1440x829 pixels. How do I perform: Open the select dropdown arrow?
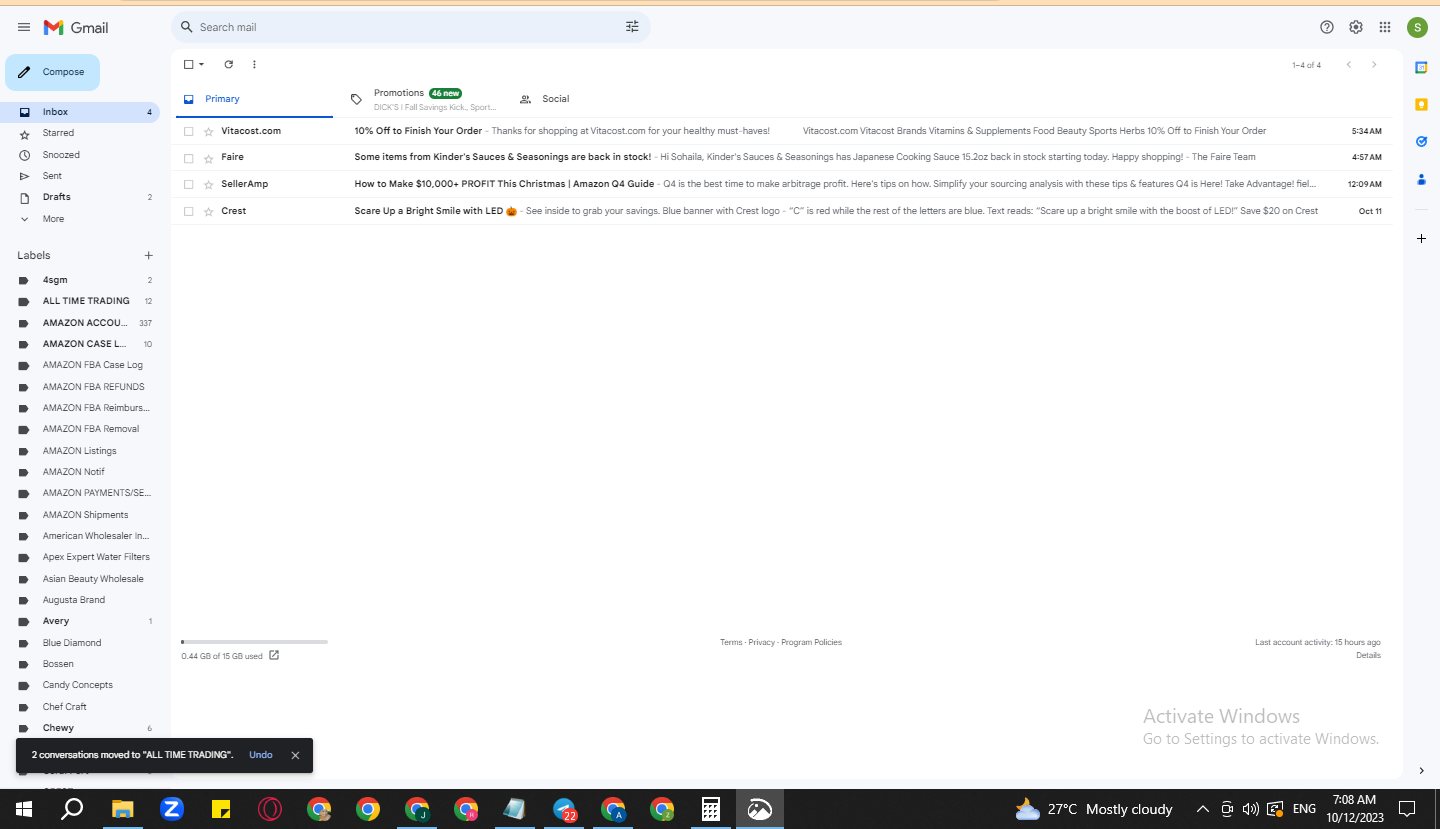(201, 64)
